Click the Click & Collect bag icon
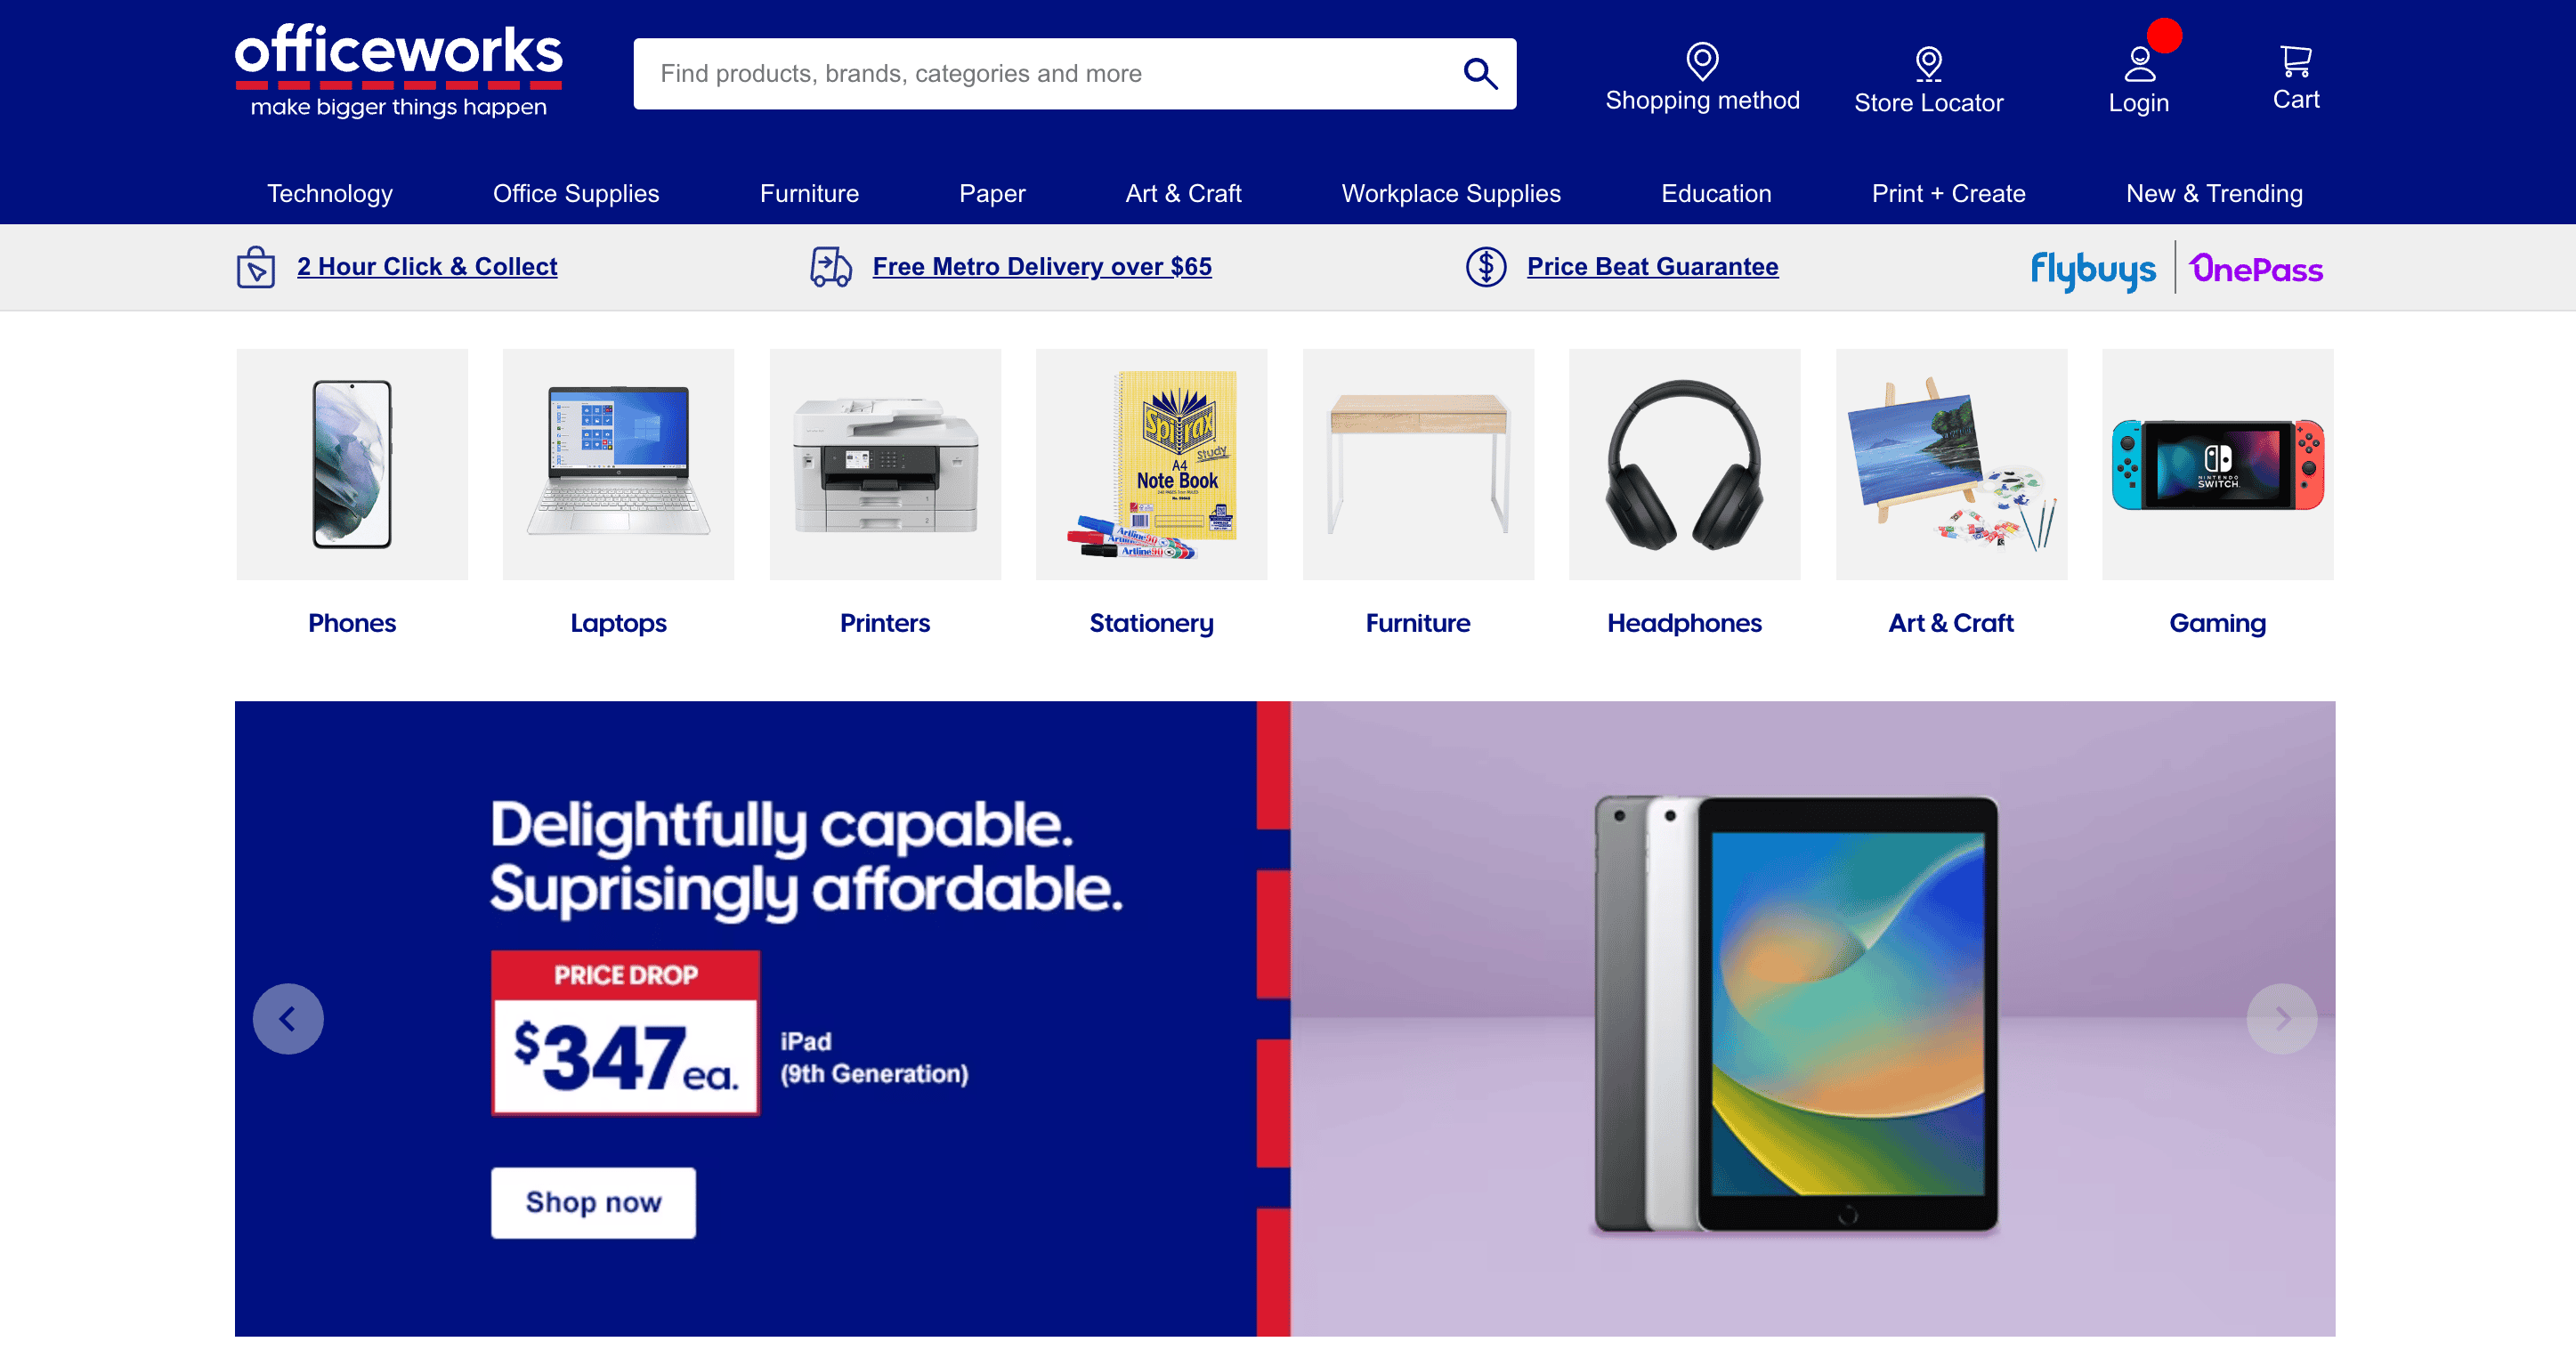The image size is (2576, 1358). 256,267
